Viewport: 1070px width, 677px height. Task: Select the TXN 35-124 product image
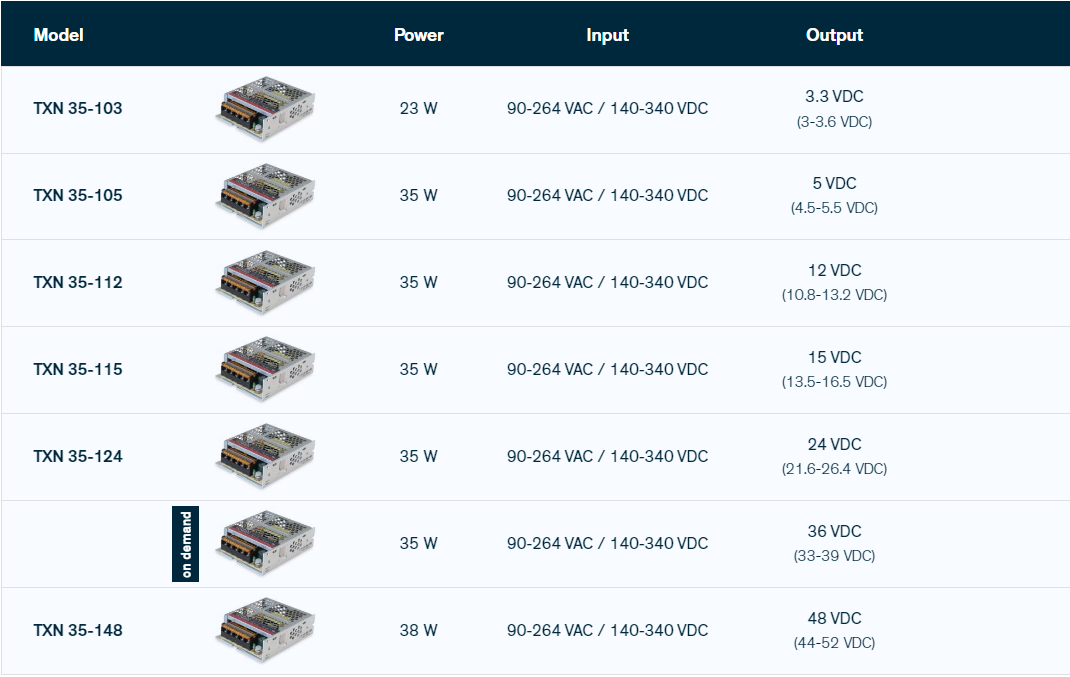click(x=265, y=457)
